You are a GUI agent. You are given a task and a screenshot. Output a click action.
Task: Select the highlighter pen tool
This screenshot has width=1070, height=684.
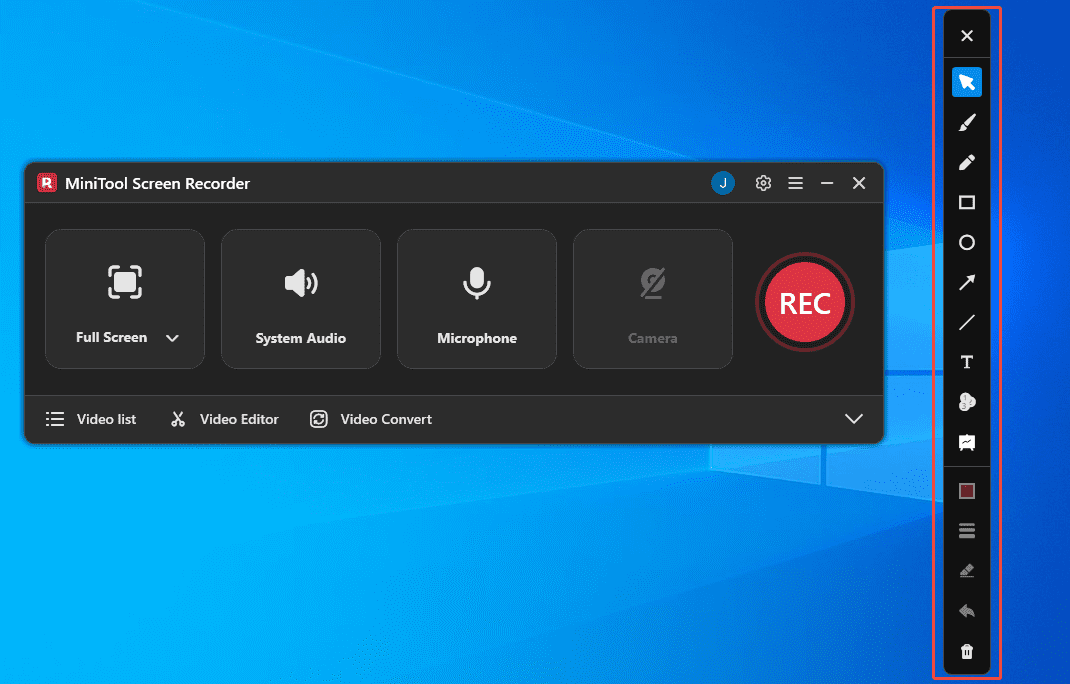(x=966, y=162)
